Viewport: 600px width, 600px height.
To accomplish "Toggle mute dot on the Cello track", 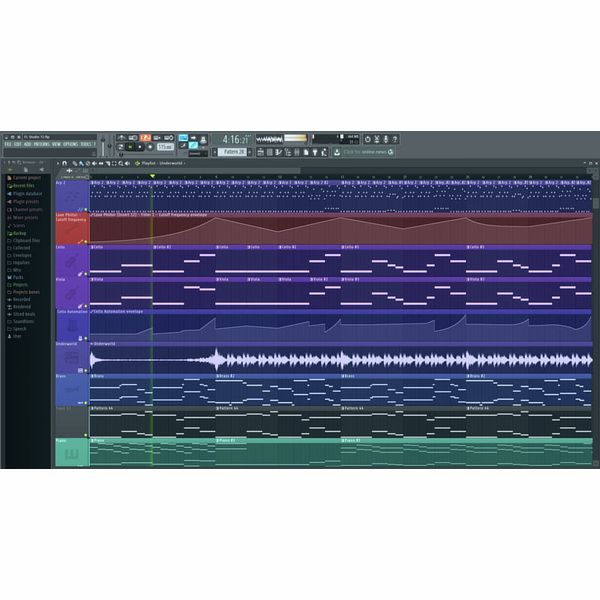I will click(86, 273).
